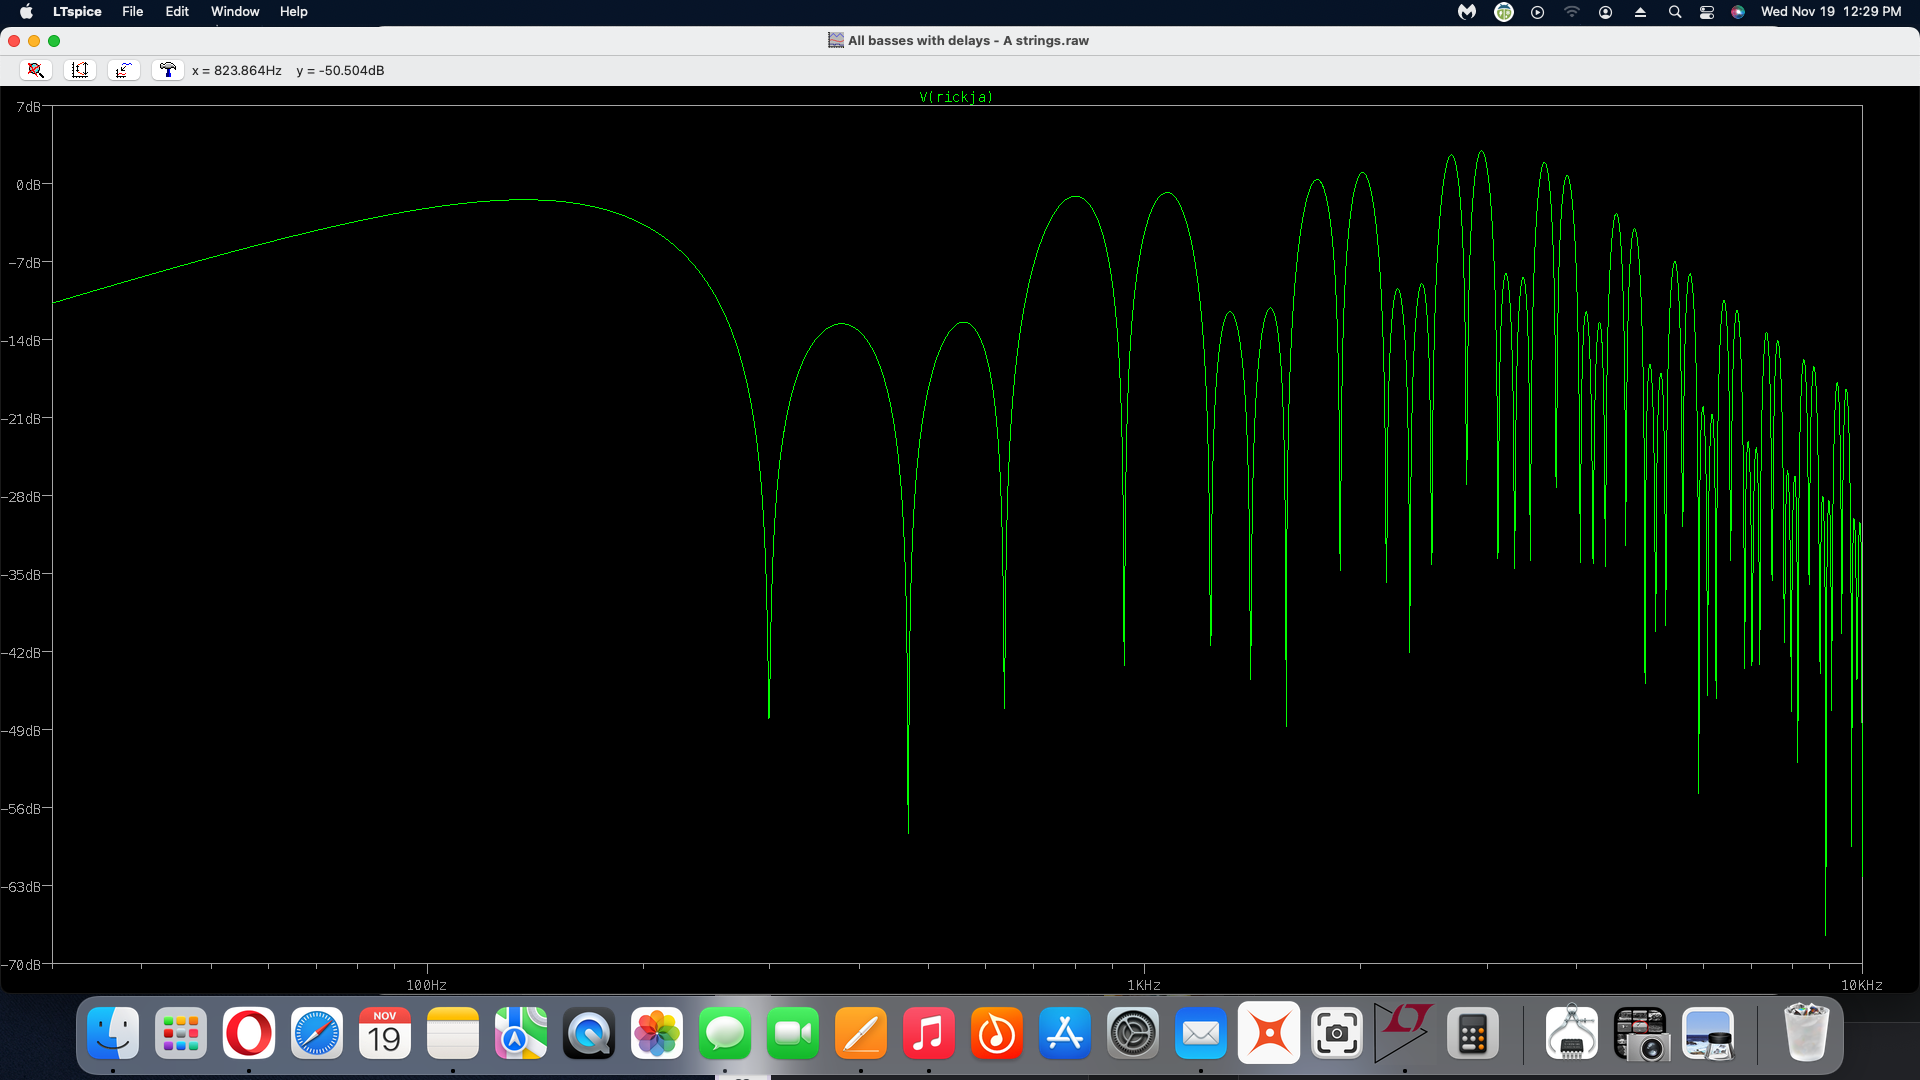This screenshot has width=1920, height=1080.
Task: Open the orange music app in the Dock
Action: [997, 1033]
